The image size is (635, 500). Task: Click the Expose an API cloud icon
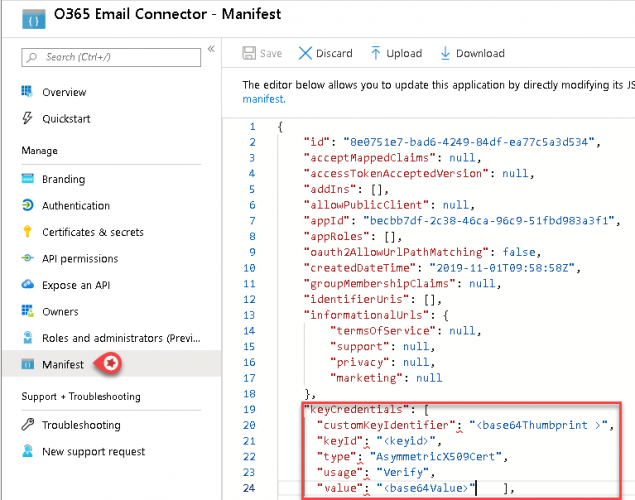[x=27, y=285]
